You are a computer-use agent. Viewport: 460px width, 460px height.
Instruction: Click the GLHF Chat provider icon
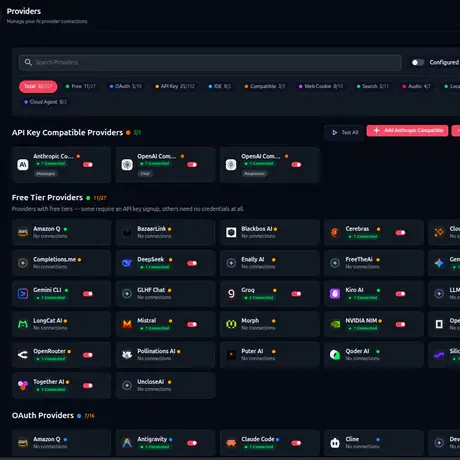127,294
